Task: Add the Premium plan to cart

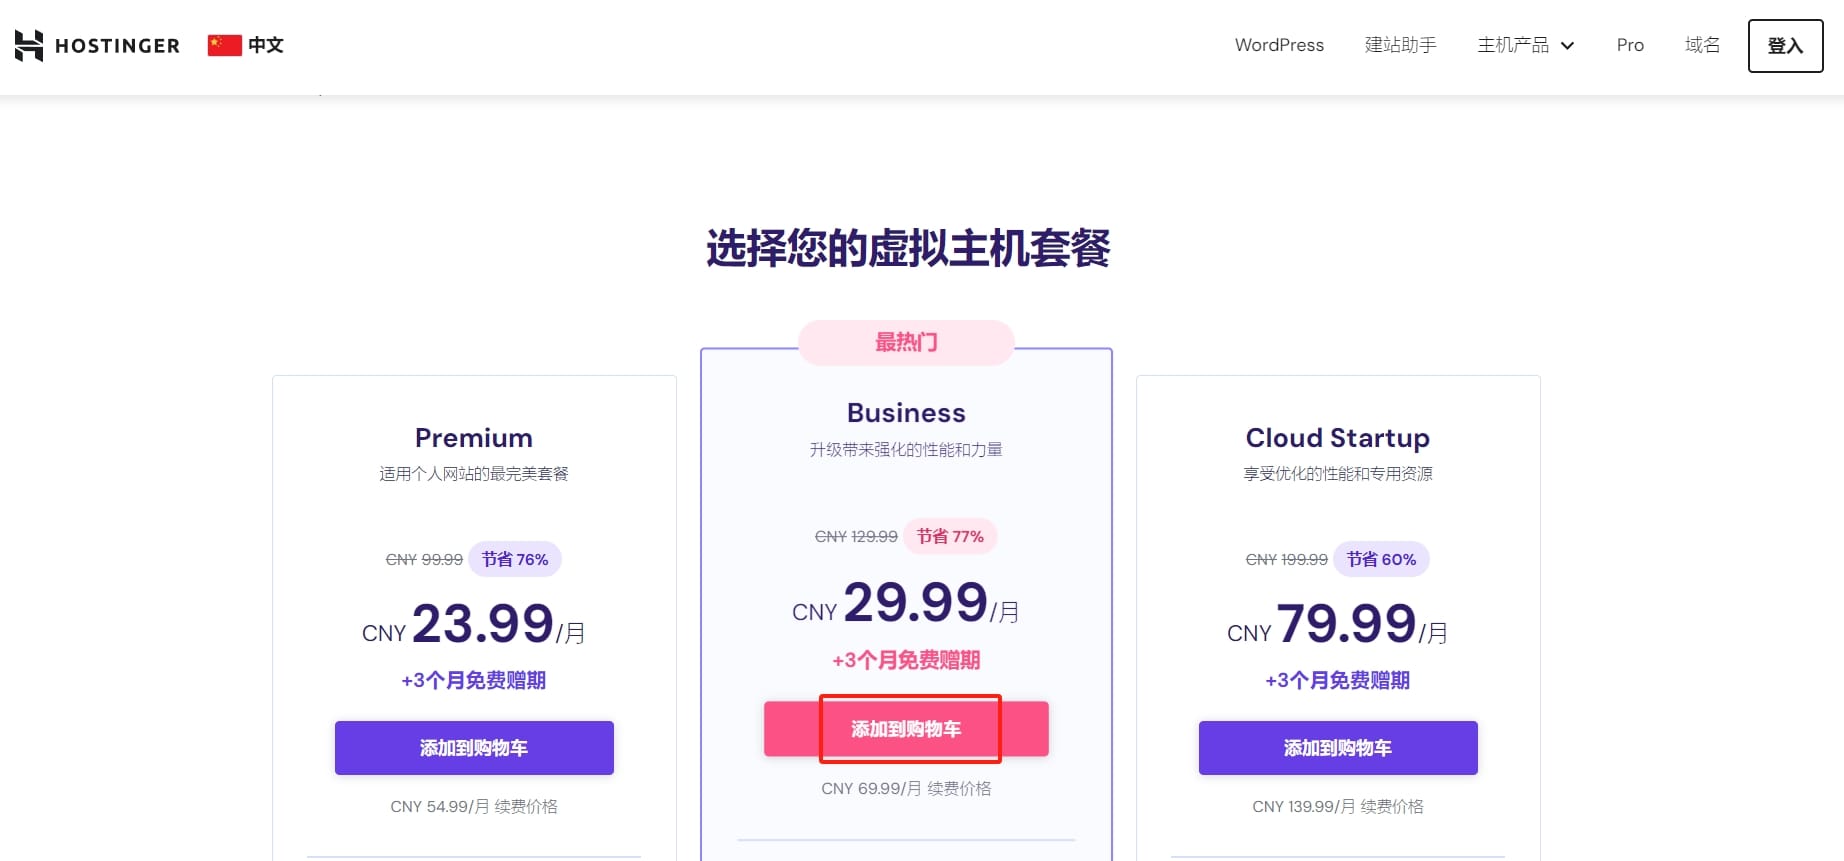Action: pos(474,748)
